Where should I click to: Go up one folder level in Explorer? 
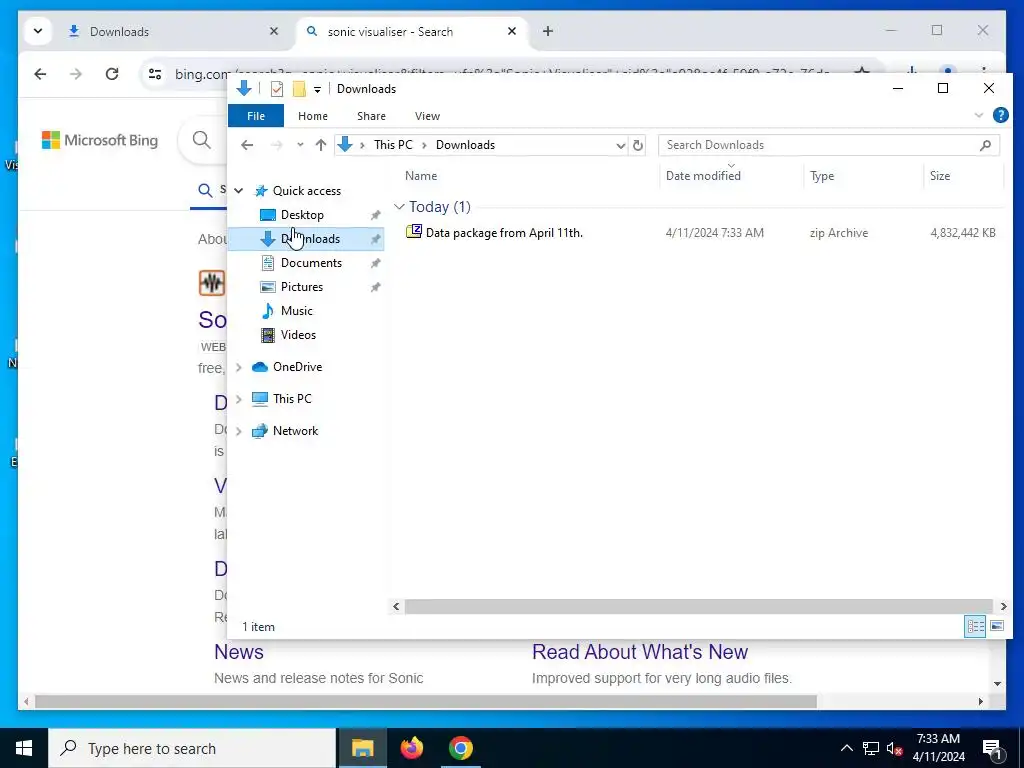(321, 145)
